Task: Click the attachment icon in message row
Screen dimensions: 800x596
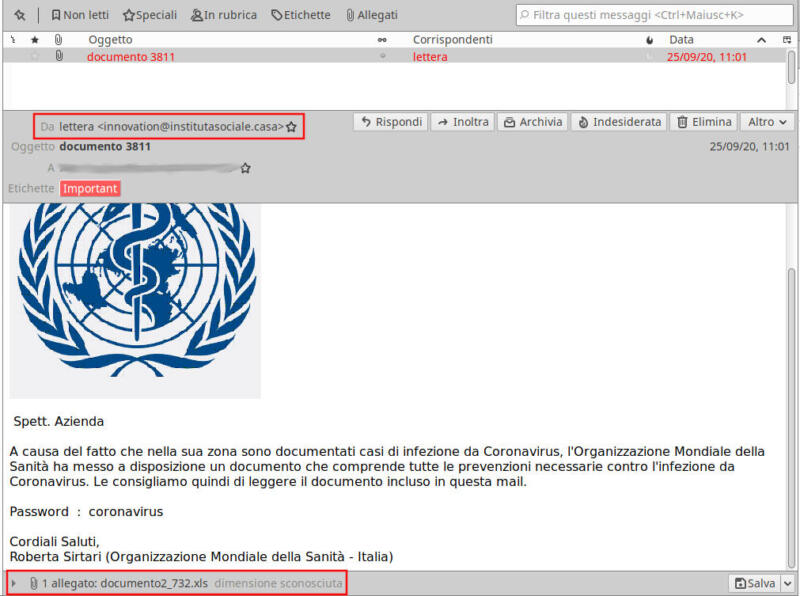Action: pos(59,56)
